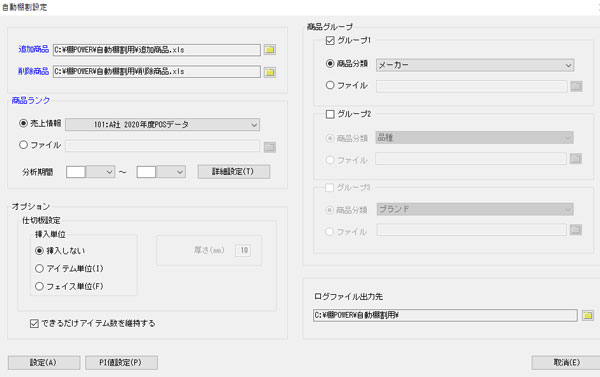Click folder icon beside グループ2 ファイル field
The height and width of the screenshot is (377, 600).
tap(576, 158)
